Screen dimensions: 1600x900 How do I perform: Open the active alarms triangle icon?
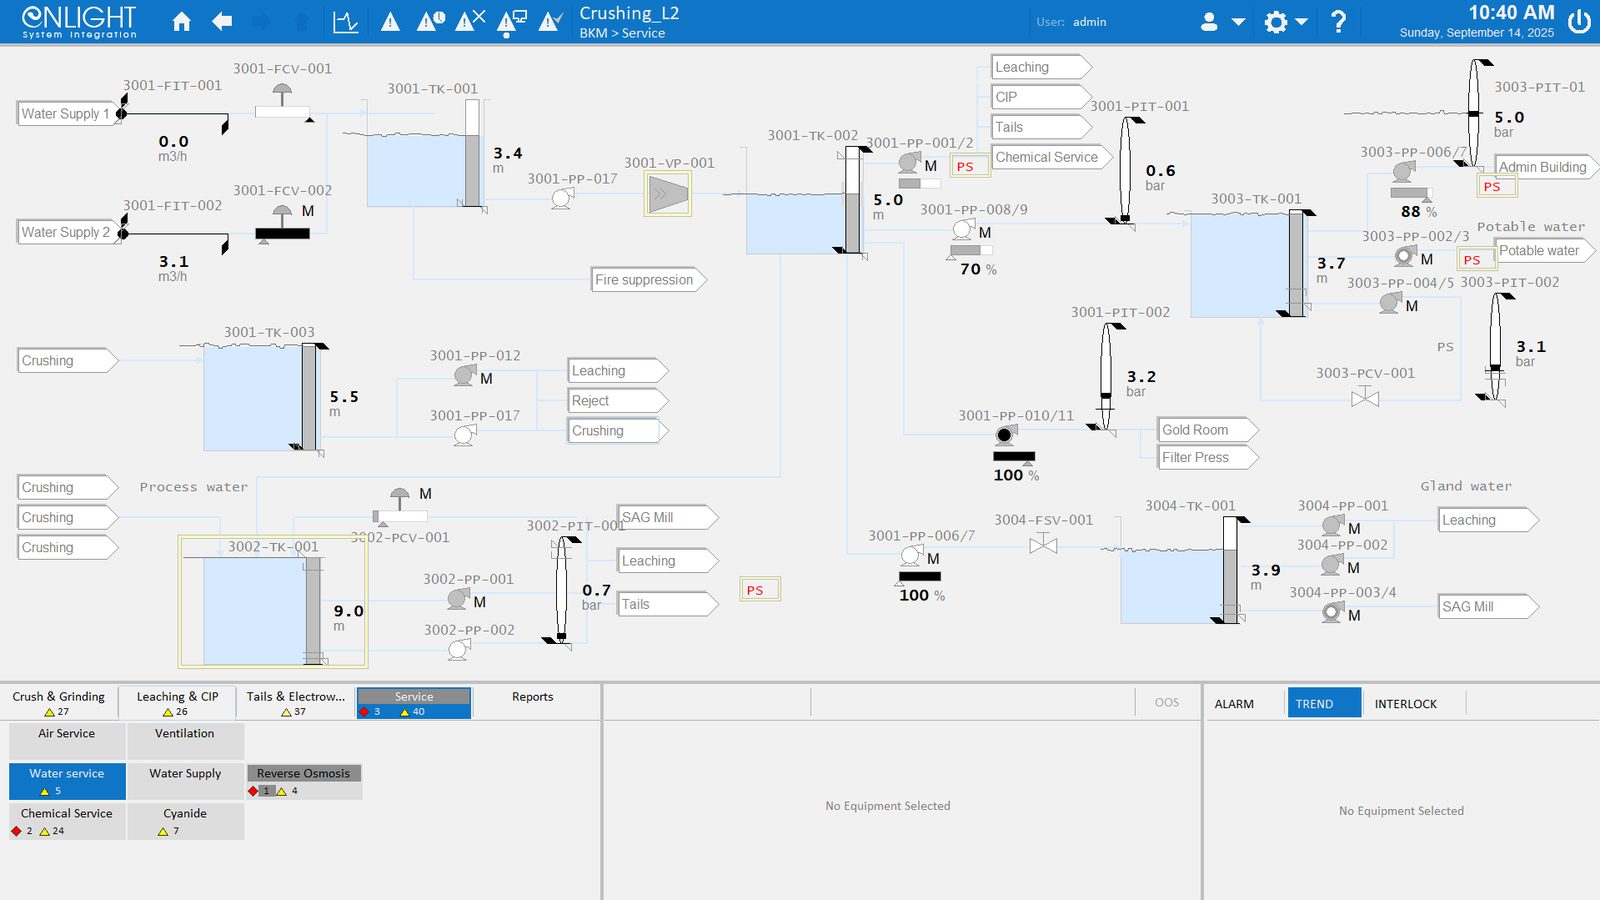(391, 22)
